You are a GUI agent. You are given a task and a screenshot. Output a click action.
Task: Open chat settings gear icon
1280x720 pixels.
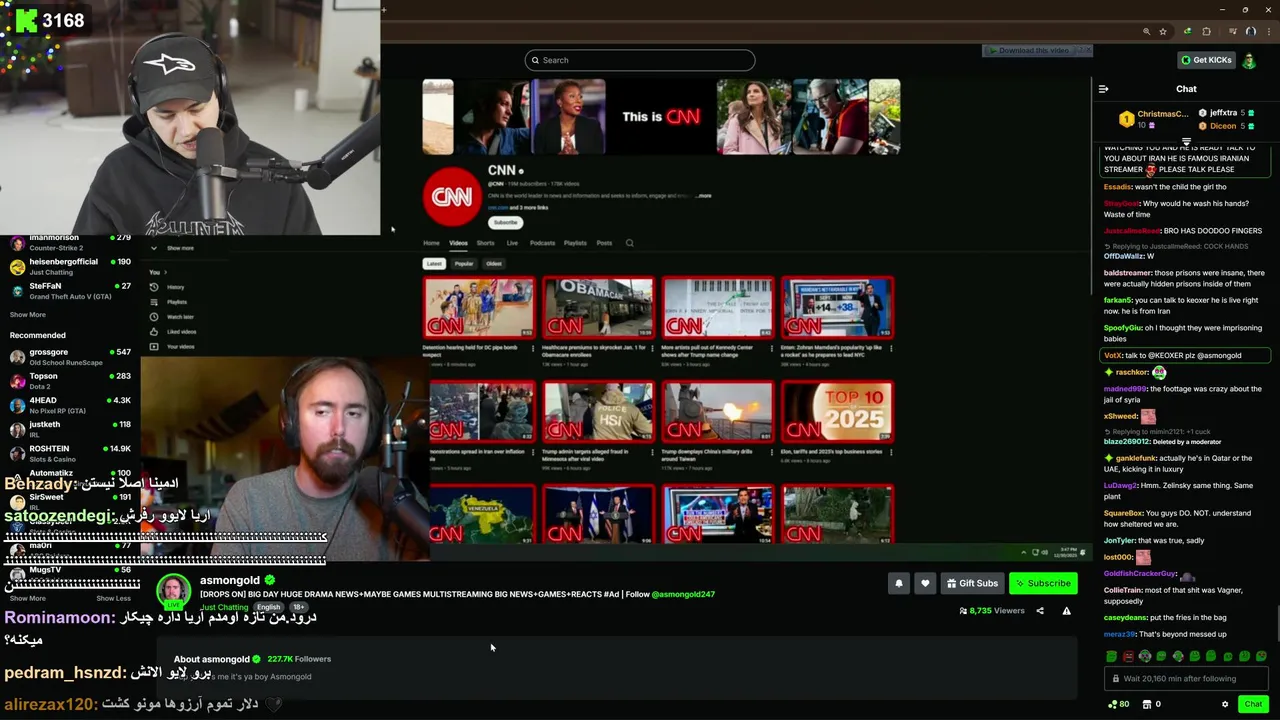click(1225, 704)
